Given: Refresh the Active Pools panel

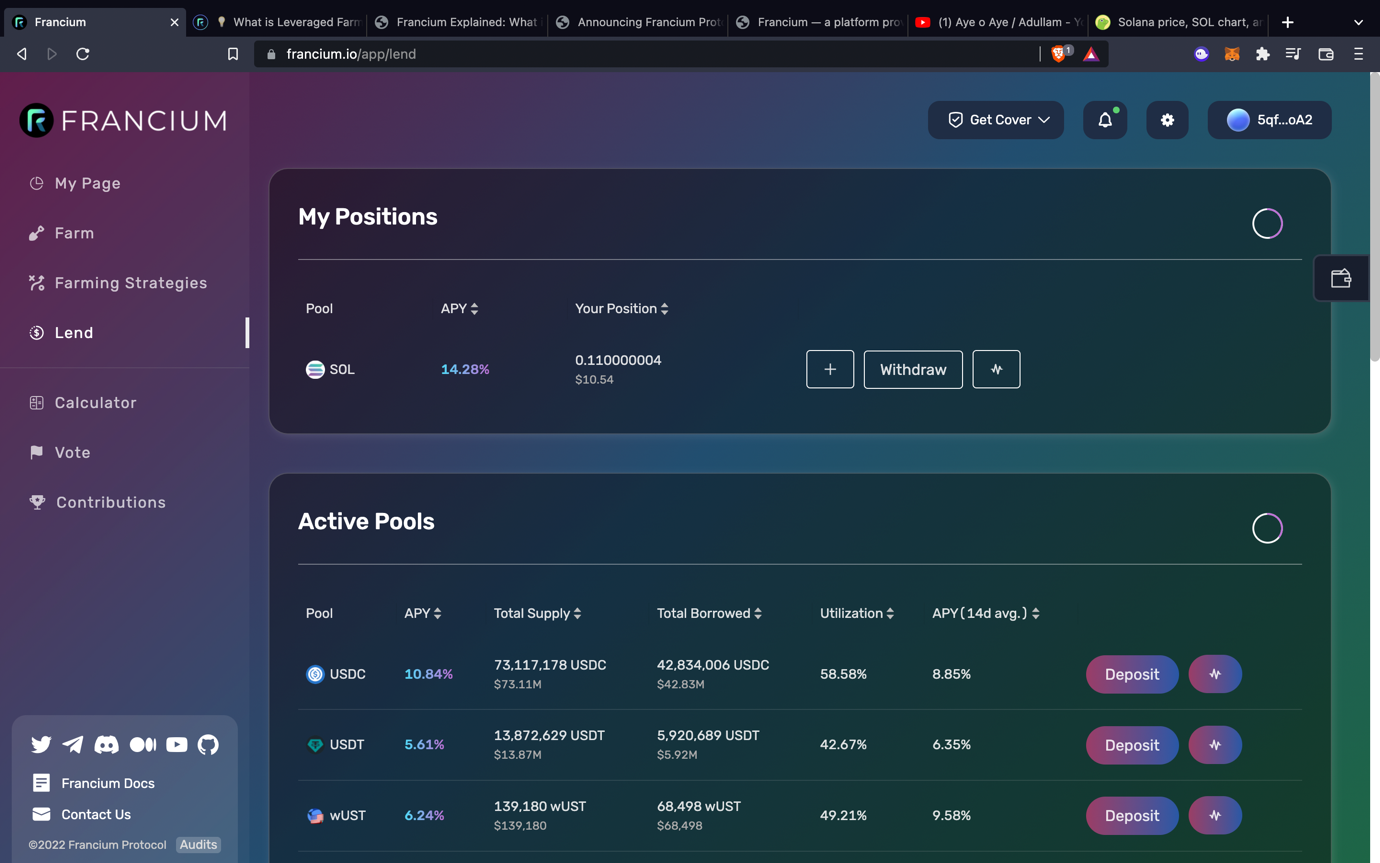Looking at the screenshot, I should click(1267, 528).
